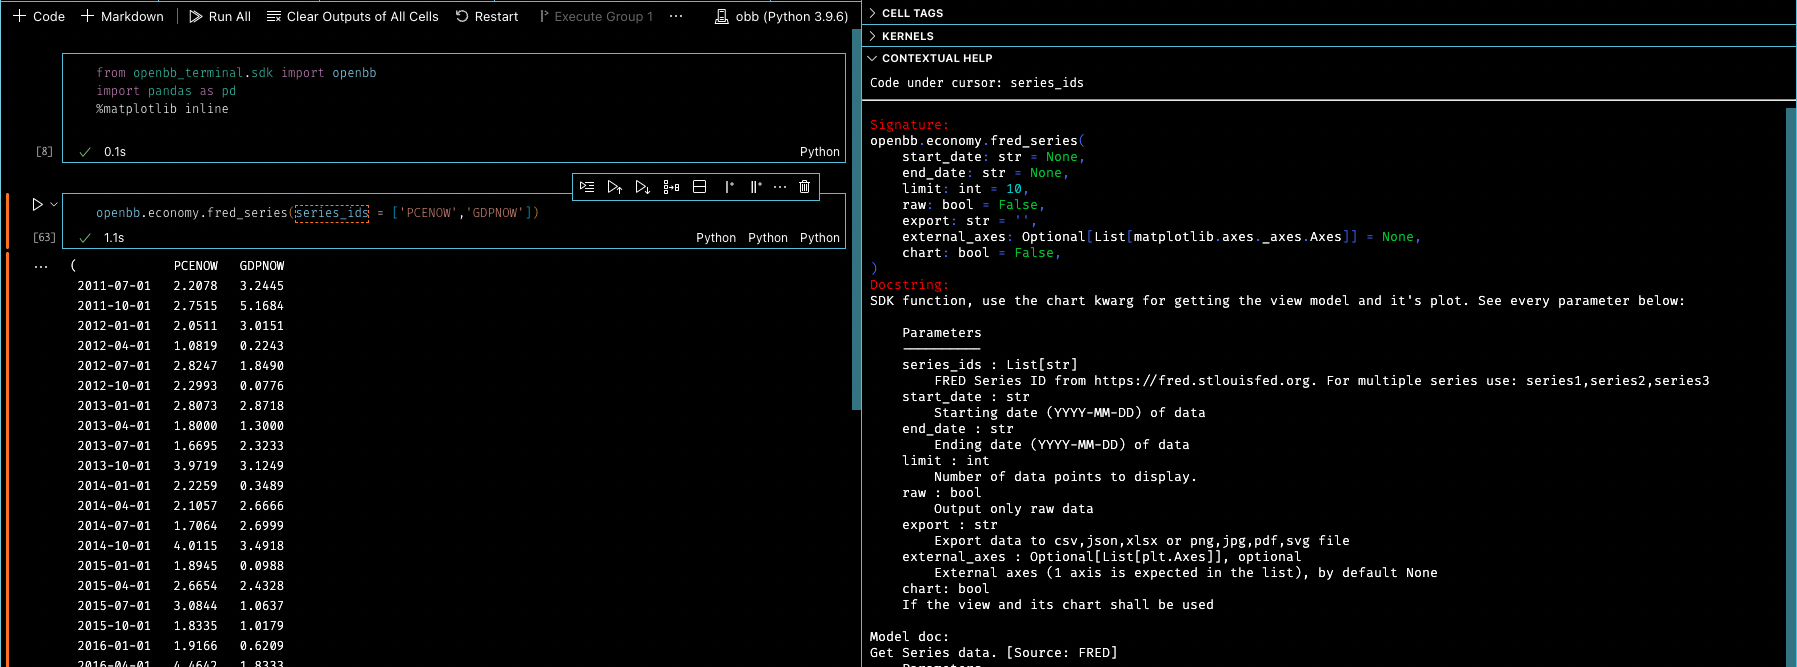Click 'Code under cursor: series_ids' text
Image resolution: width=1797 pixels, height=667 pixels.
point(977,83)
